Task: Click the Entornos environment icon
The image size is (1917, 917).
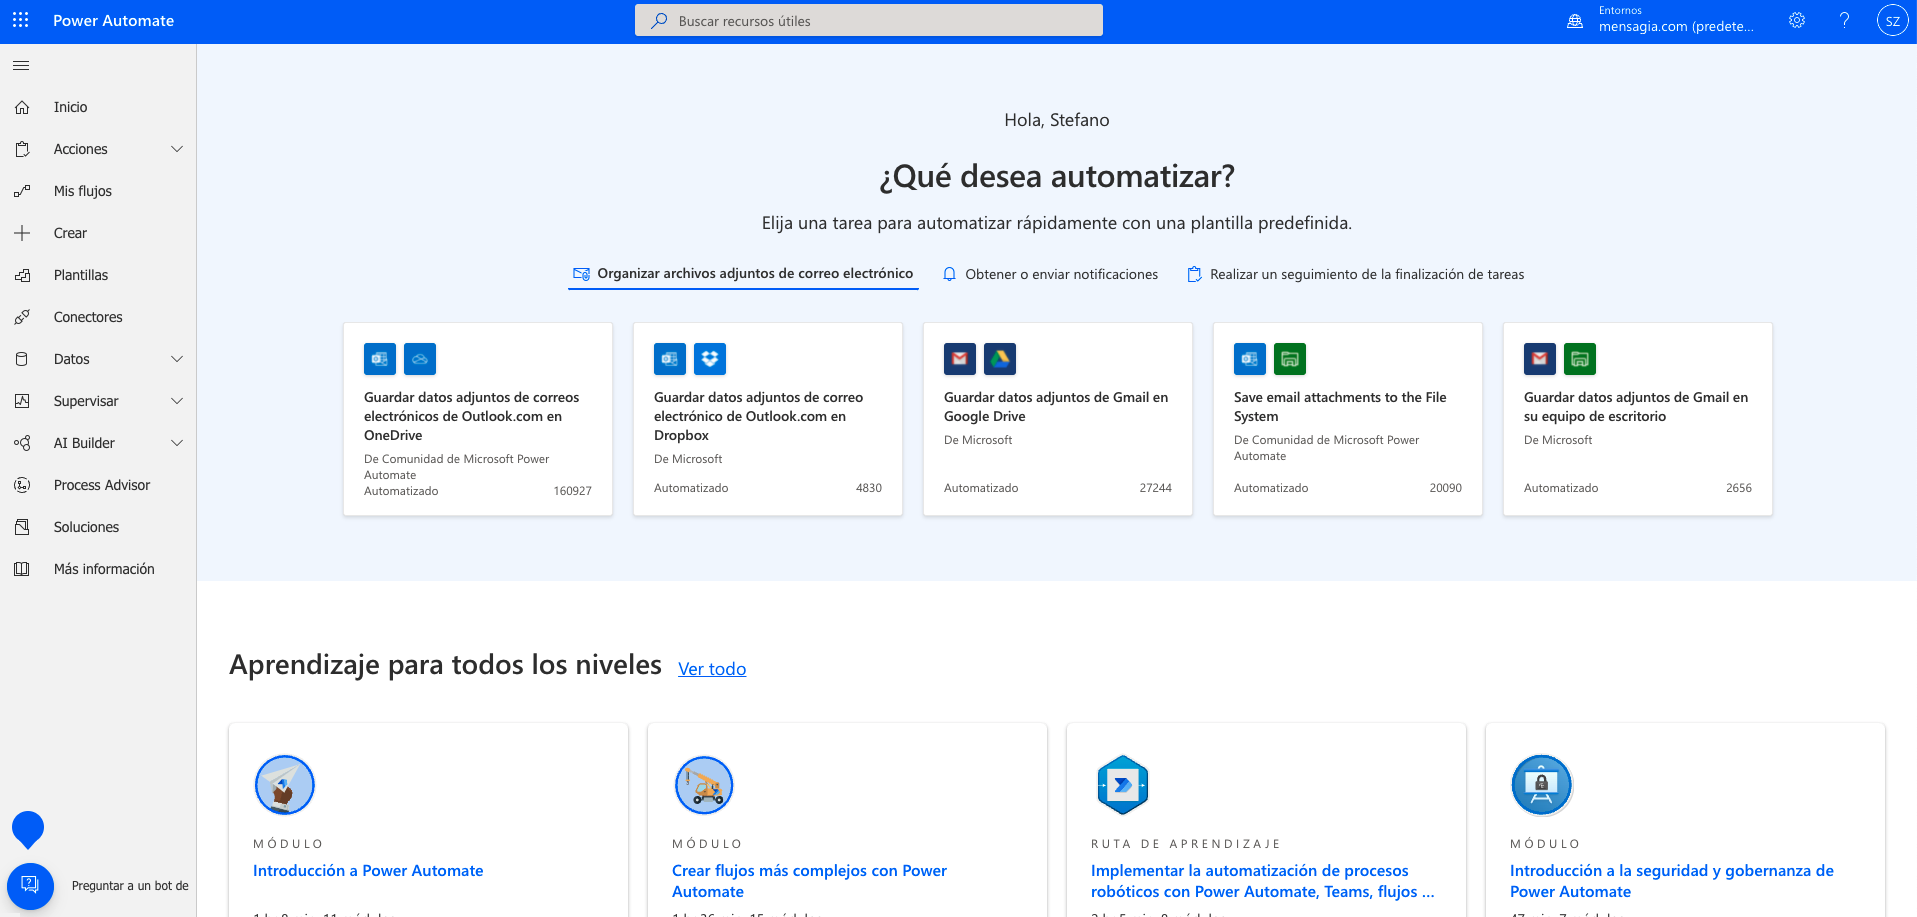Action: (x=1575, y=20)
